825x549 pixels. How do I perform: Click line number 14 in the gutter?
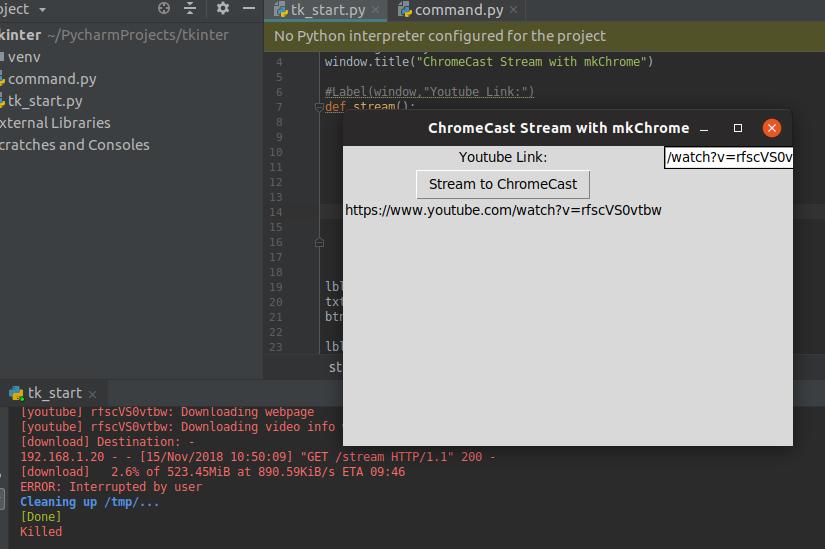pos(276,213)
